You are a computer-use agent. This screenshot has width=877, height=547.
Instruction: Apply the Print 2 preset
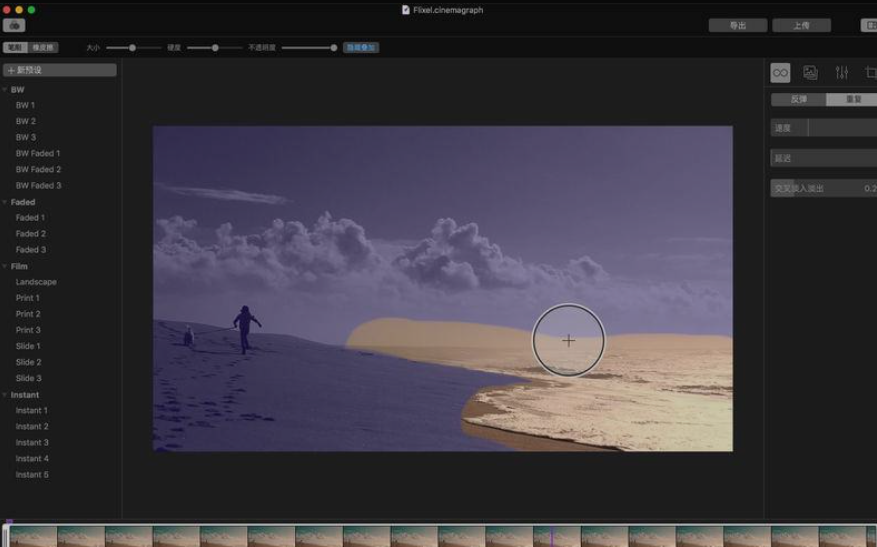click(x=28, y=314)
